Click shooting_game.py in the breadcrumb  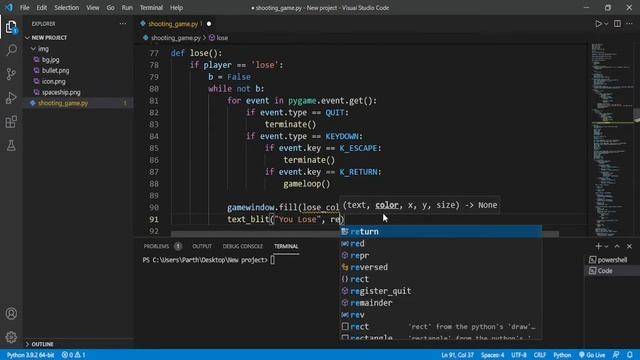click(x=176, y=38)
